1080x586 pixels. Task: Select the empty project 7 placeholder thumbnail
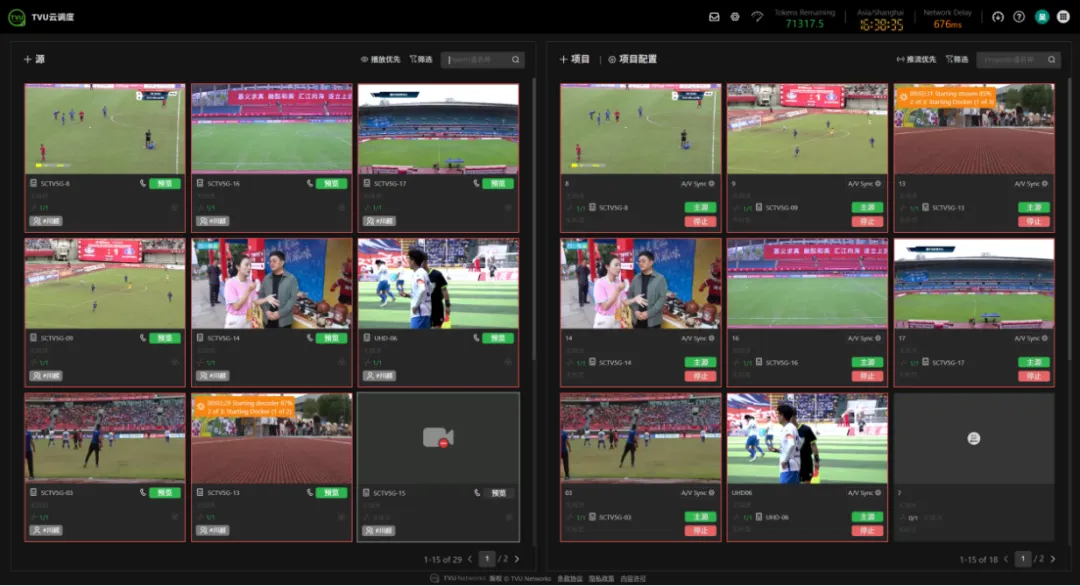974,439
